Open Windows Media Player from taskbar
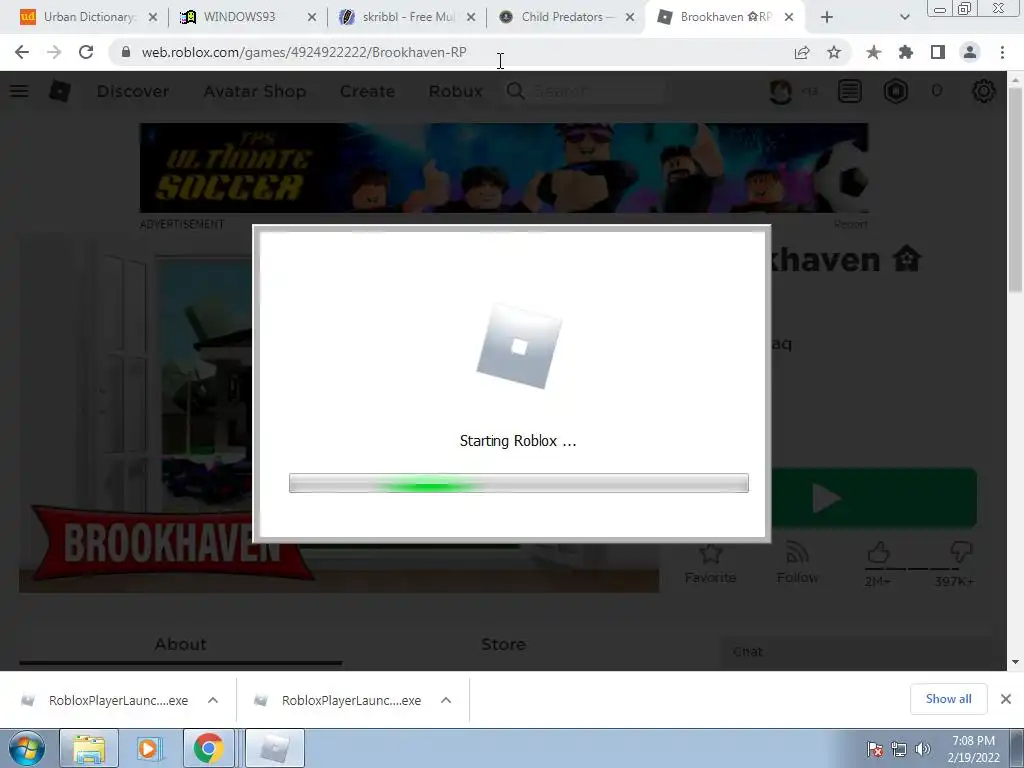1024x768 pixels. [x=148, y=748]
